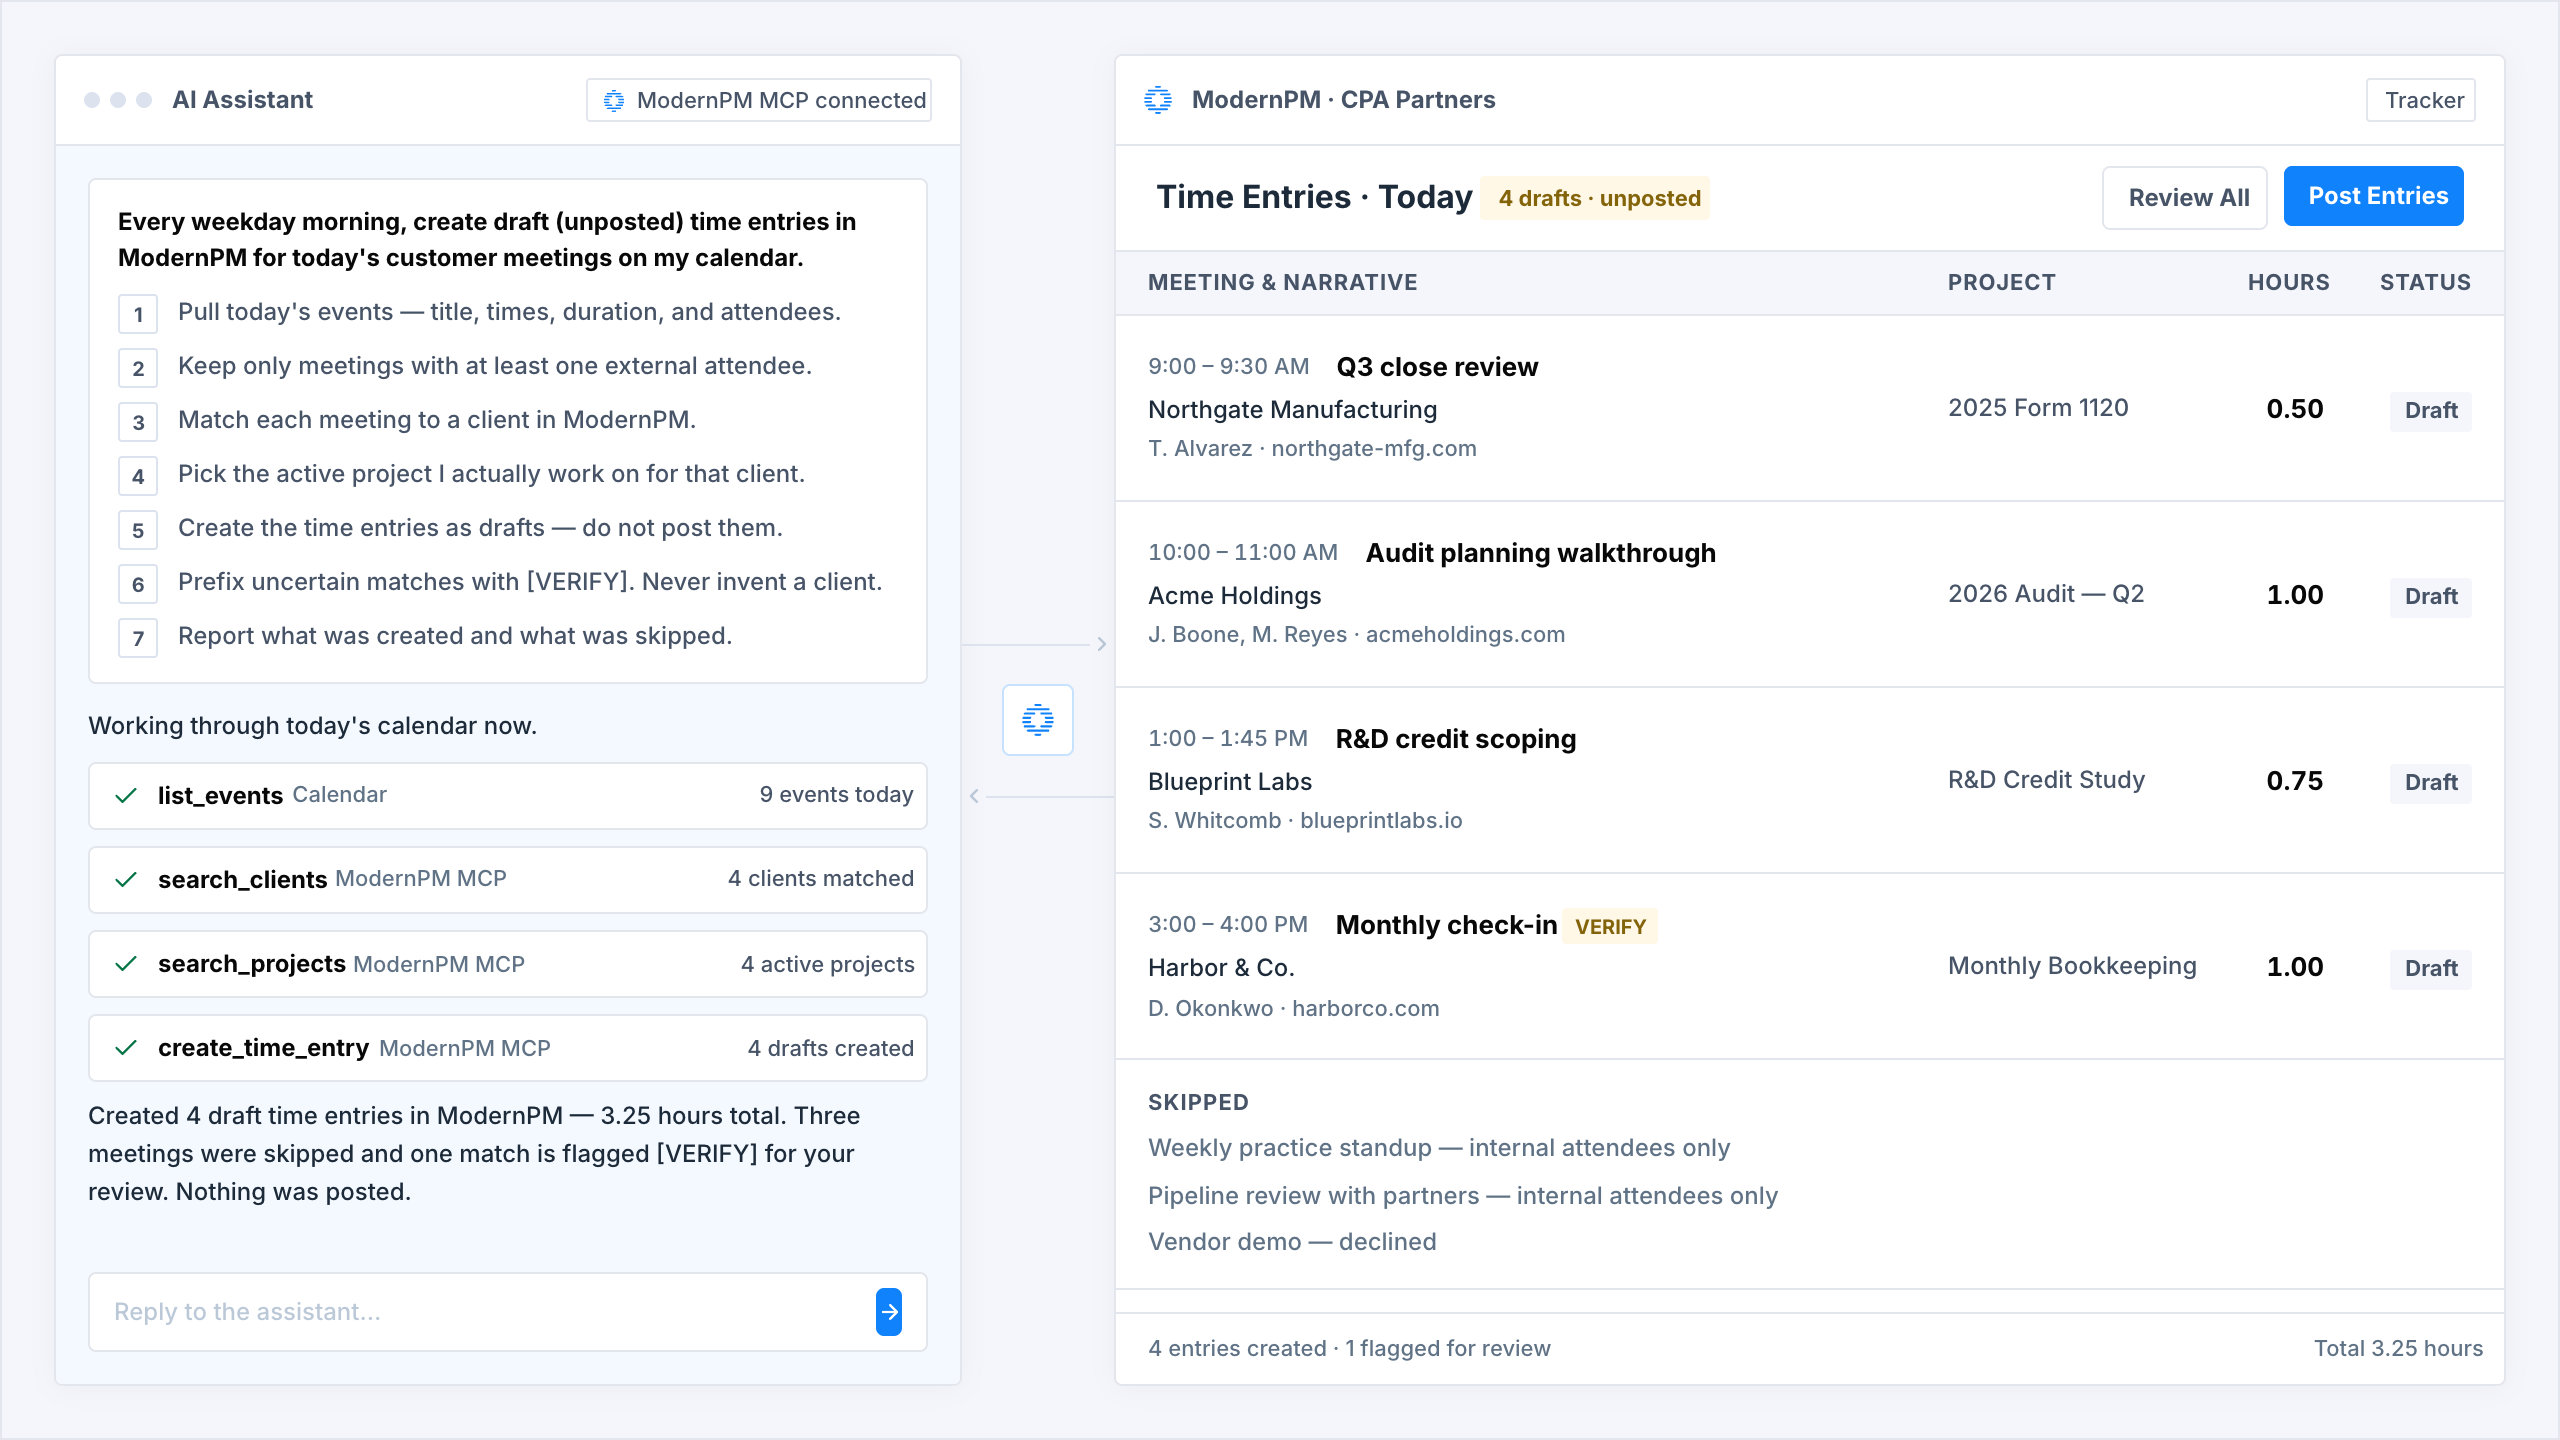
Task: Click the Post Entries button
Action: [x=2374, y=196]
